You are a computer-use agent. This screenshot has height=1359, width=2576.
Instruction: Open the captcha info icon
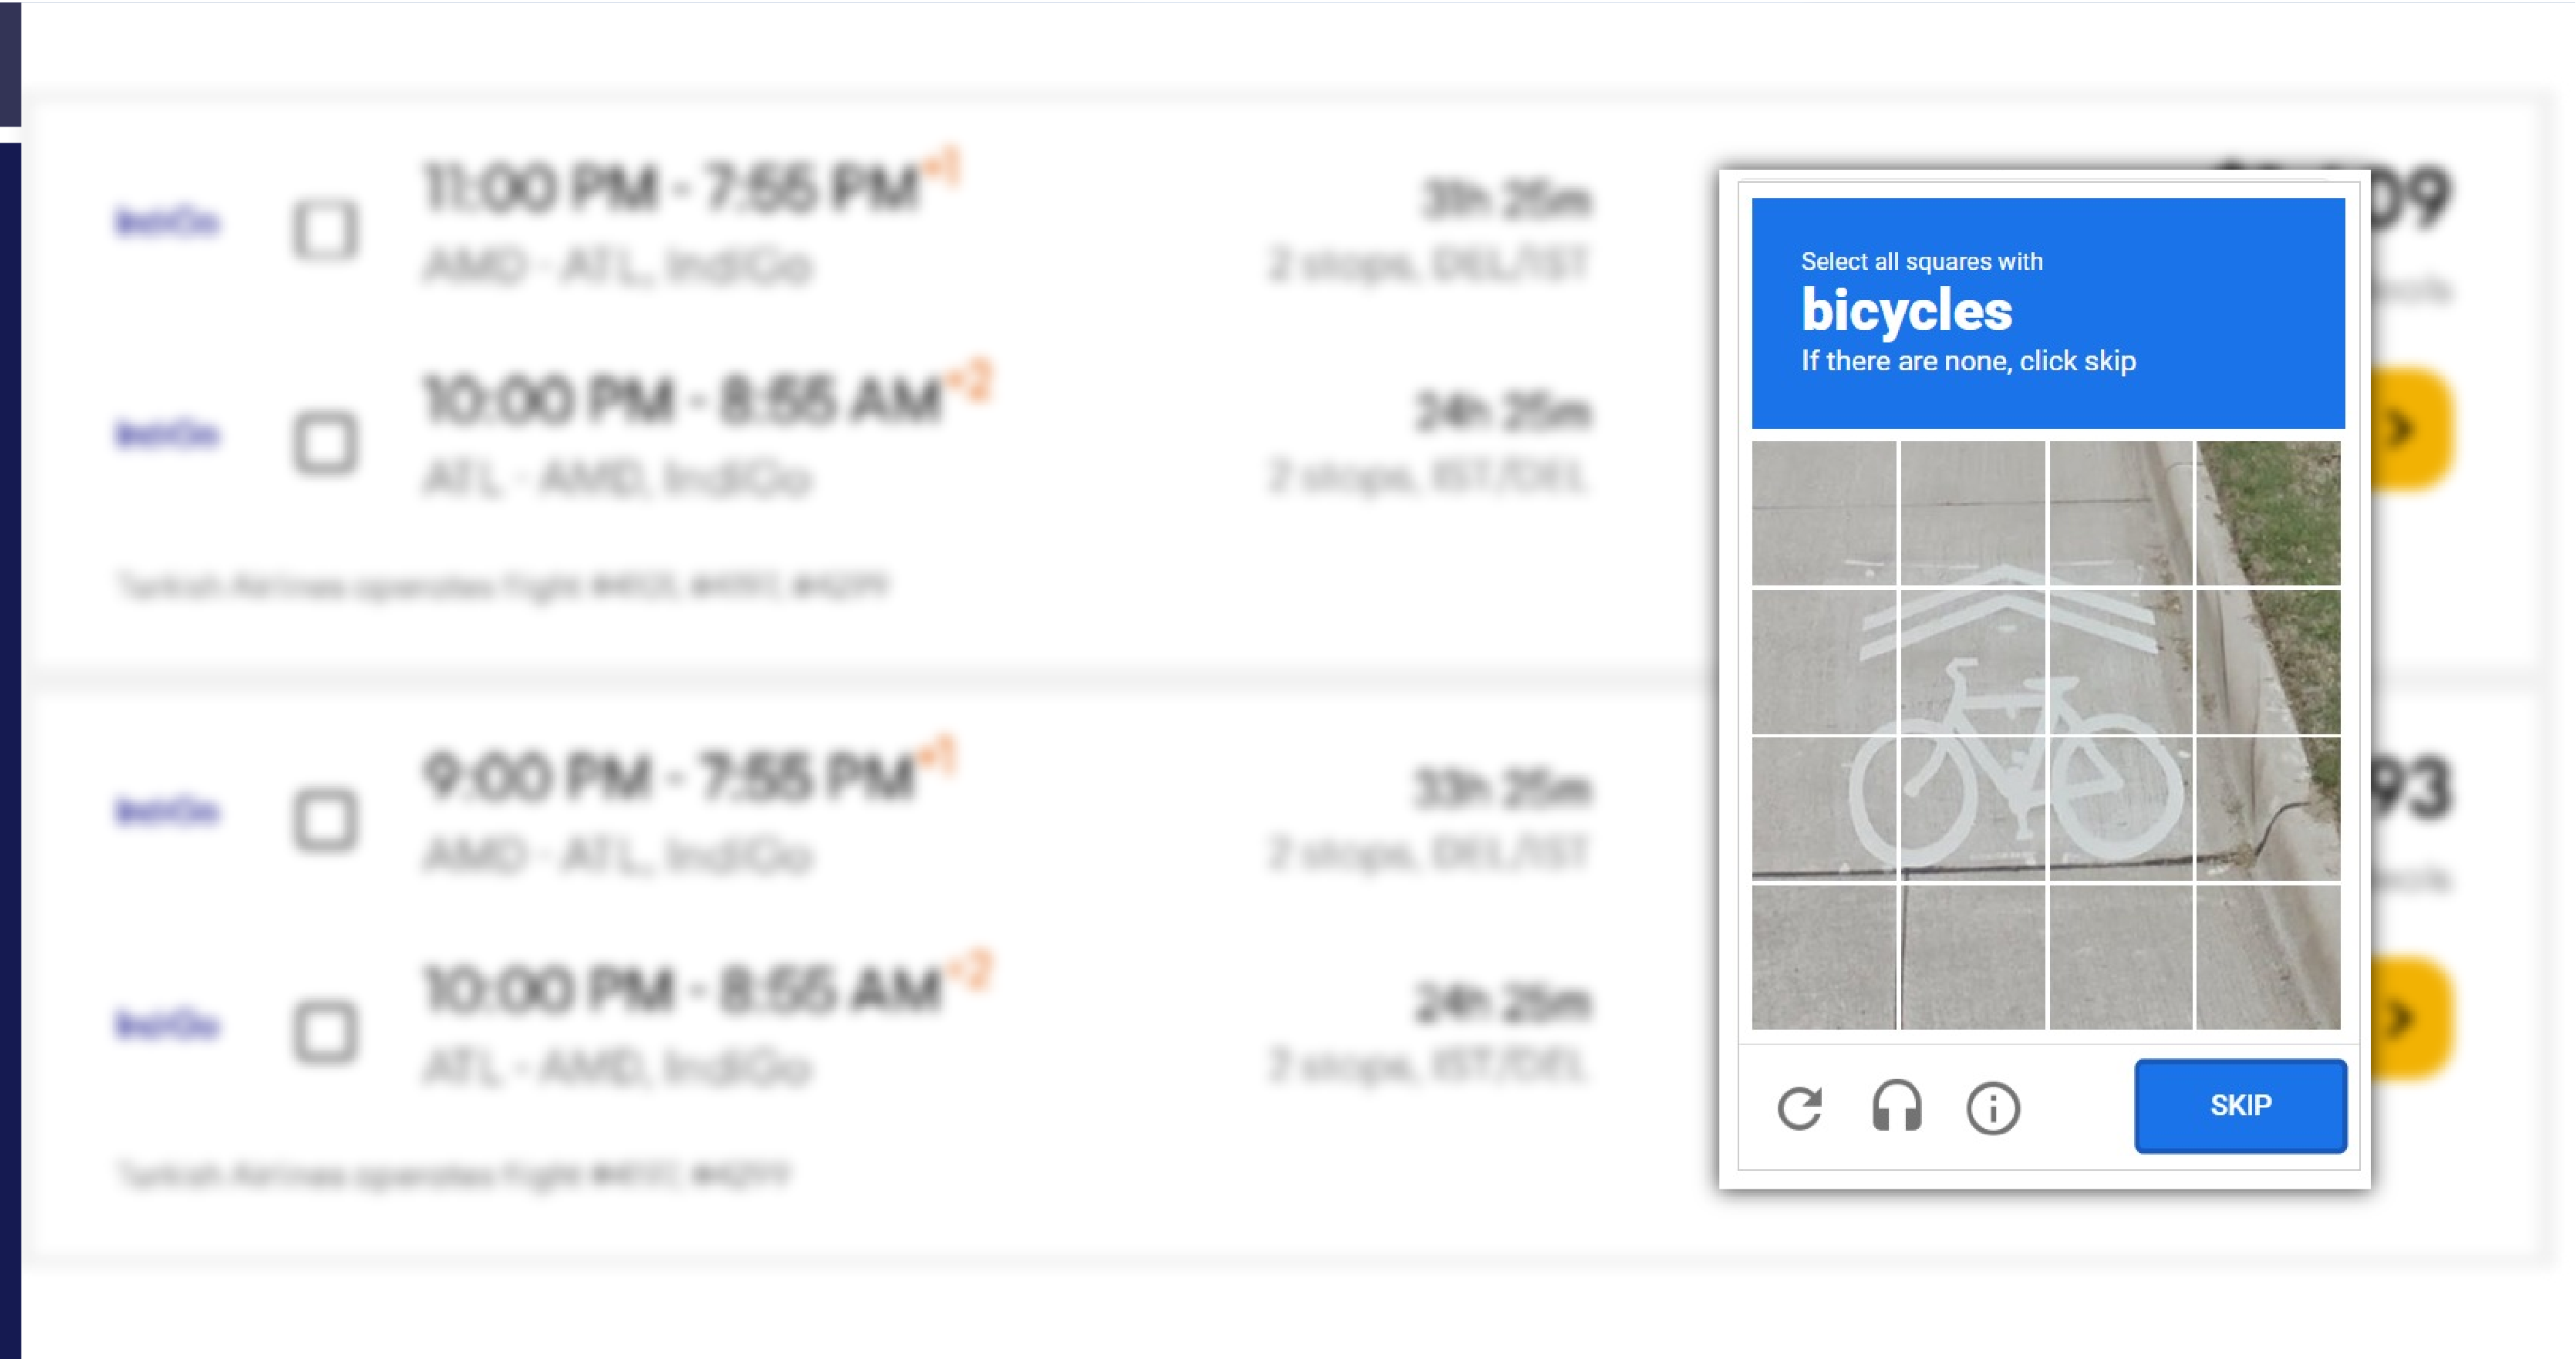click(1993, 1107)
